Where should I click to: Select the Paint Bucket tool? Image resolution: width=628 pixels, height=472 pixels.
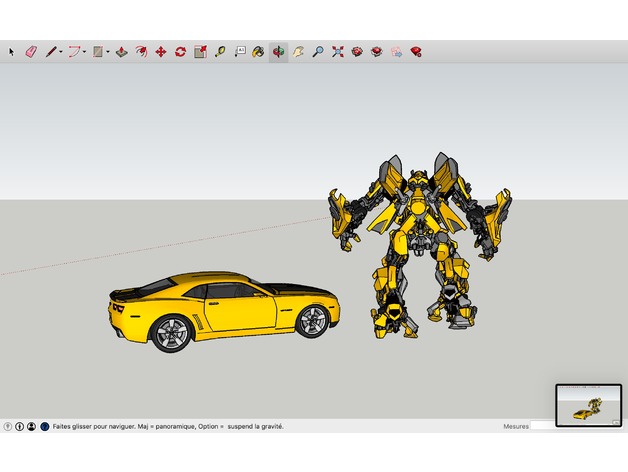click(258, 52)
